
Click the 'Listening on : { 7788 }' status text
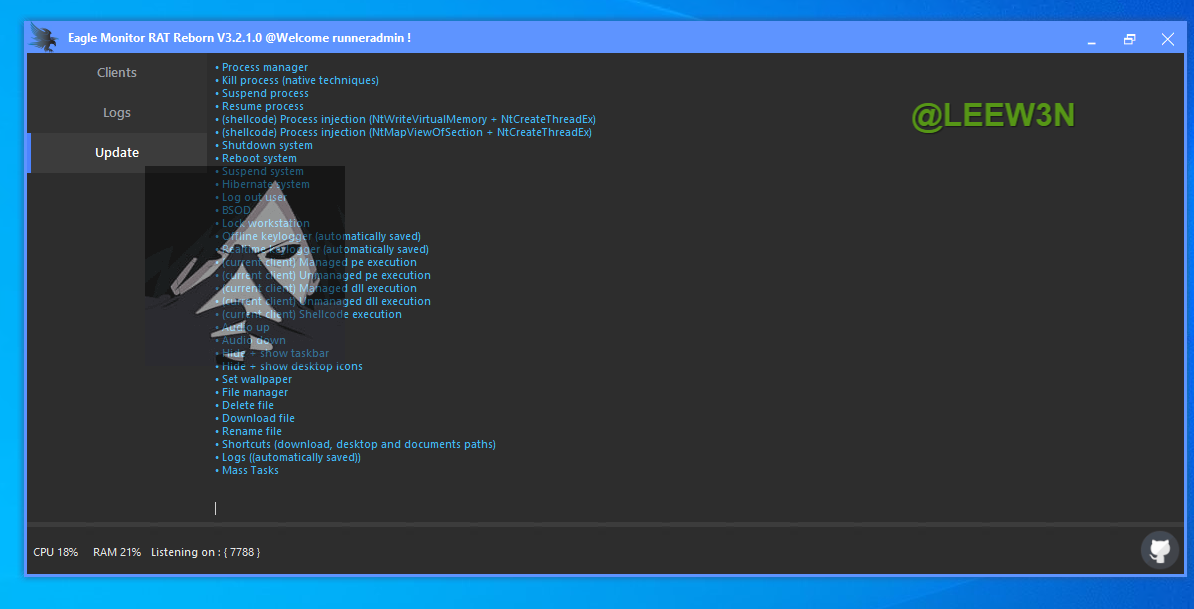[x=205, y=552]
